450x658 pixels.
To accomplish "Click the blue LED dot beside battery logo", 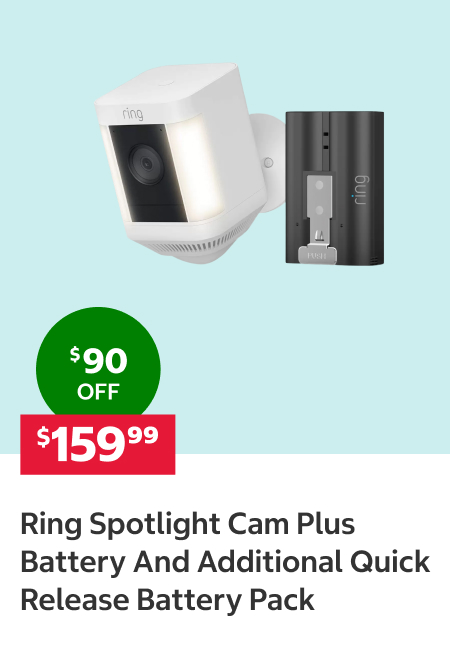I will [x=352, y=196].
